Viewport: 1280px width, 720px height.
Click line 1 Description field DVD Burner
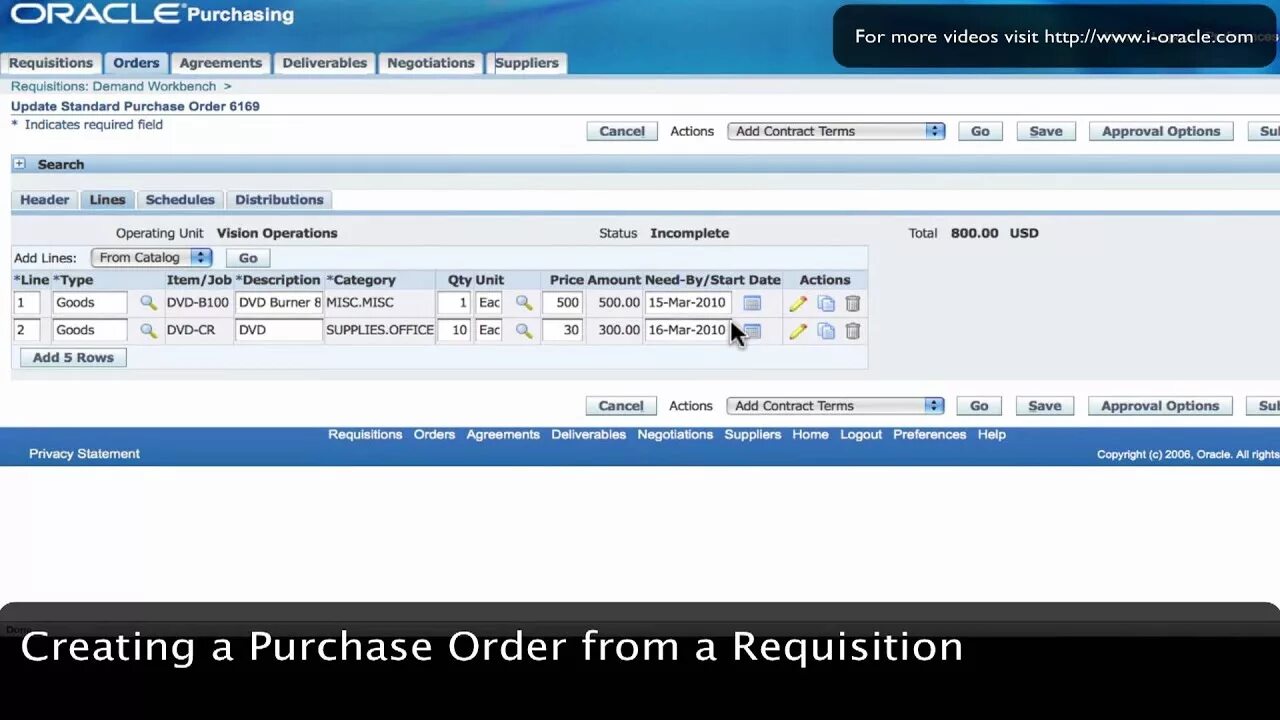point(279,303)
